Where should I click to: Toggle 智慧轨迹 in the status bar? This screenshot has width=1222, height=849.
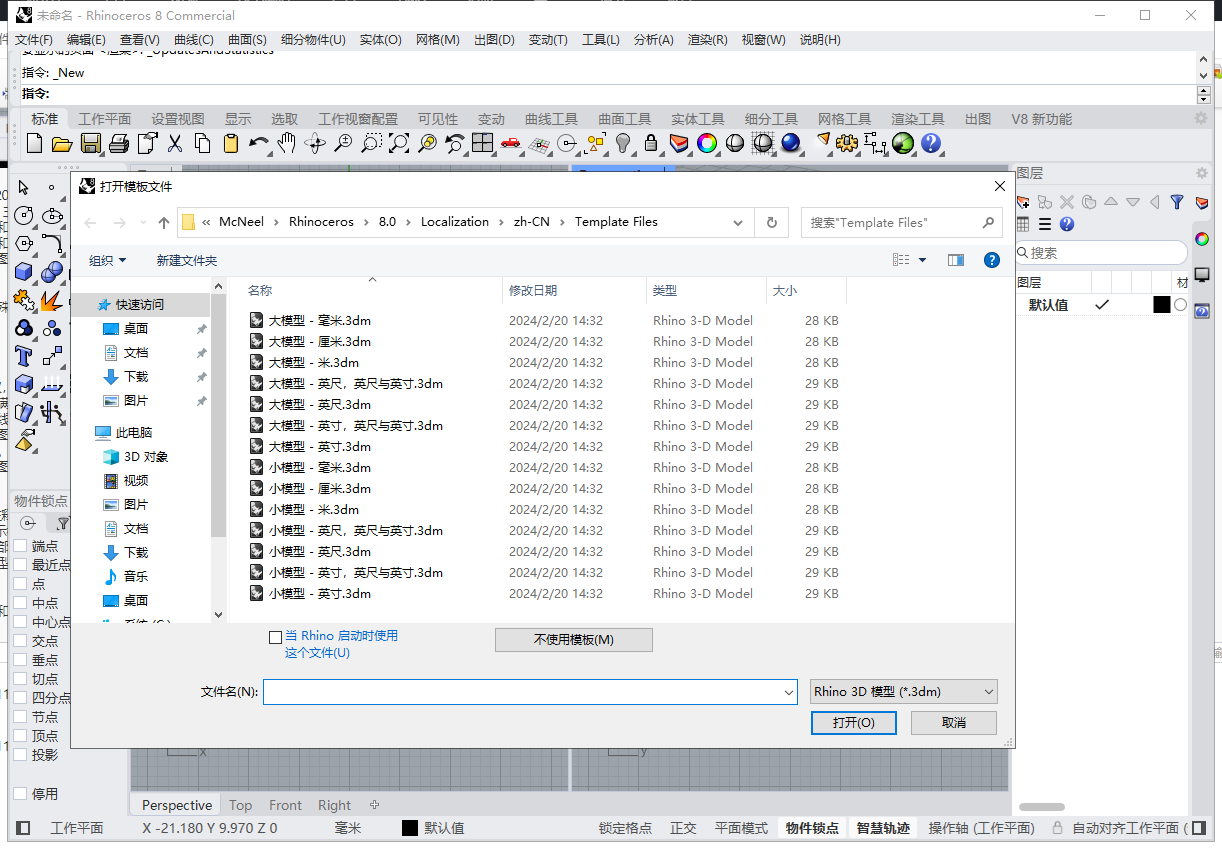pyautogui.click(x=883, y=828)
